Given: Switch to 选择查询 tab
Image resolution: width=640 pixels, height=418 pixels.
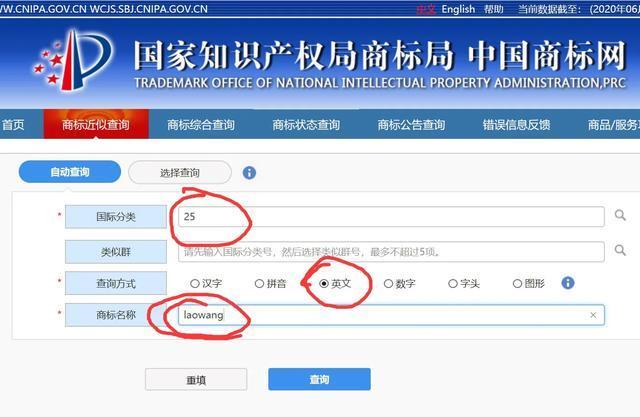Looking at the screenshot, I should point(180,173).
